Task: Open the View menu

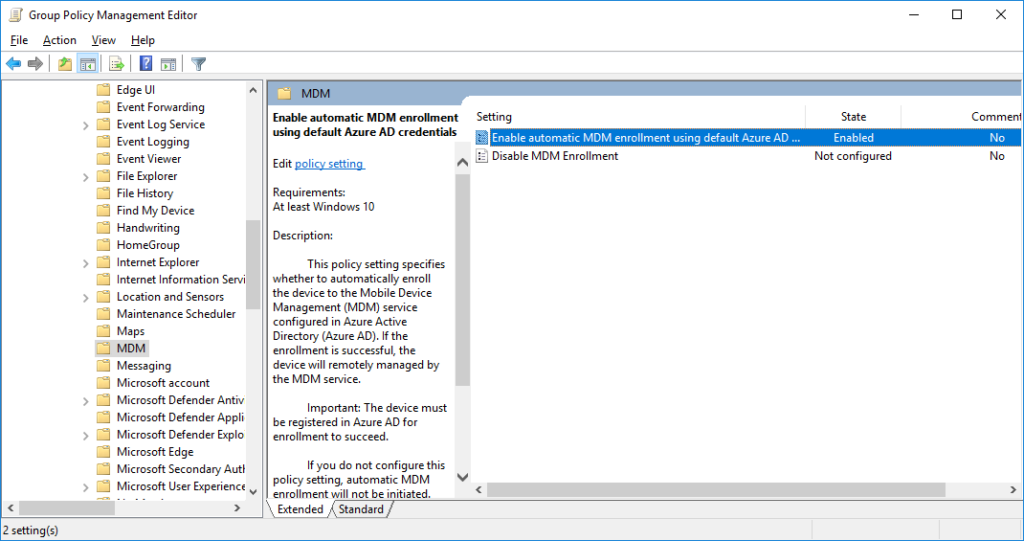Action: coord(103,40)
